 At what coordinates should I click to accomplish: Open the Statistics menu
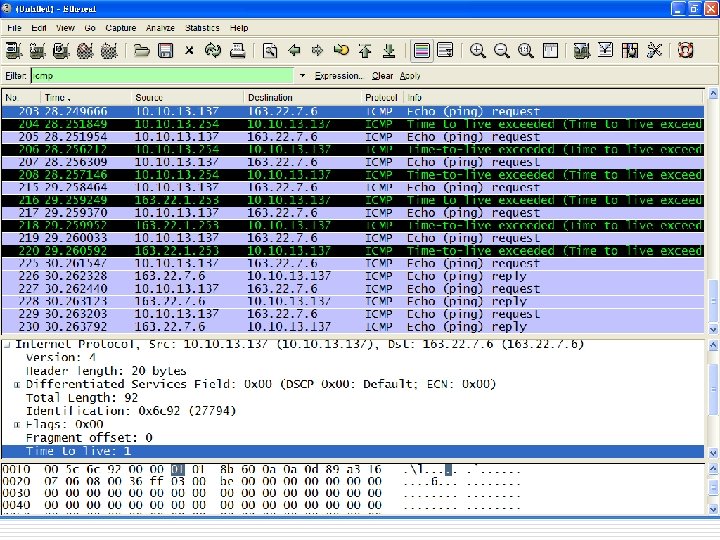pyautogui.click(x=203, y=28)
